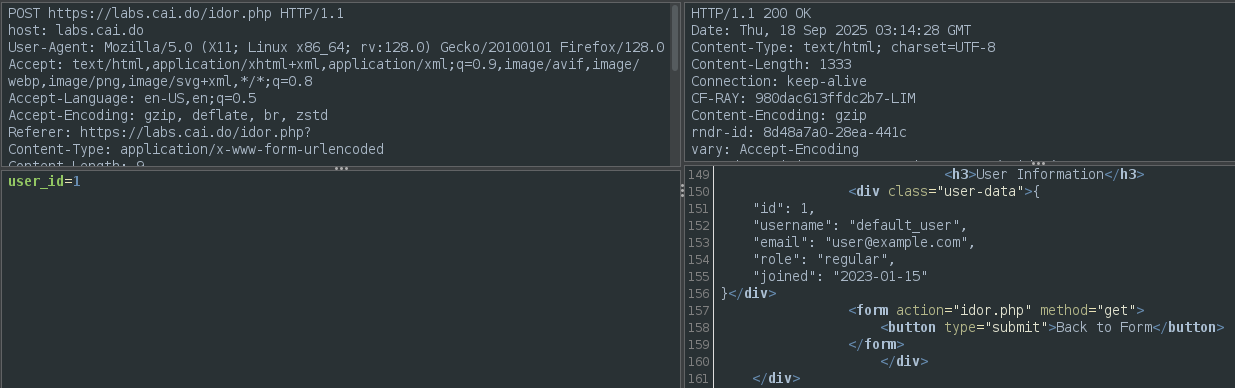Click the "email" line in response body

[864, 242]
